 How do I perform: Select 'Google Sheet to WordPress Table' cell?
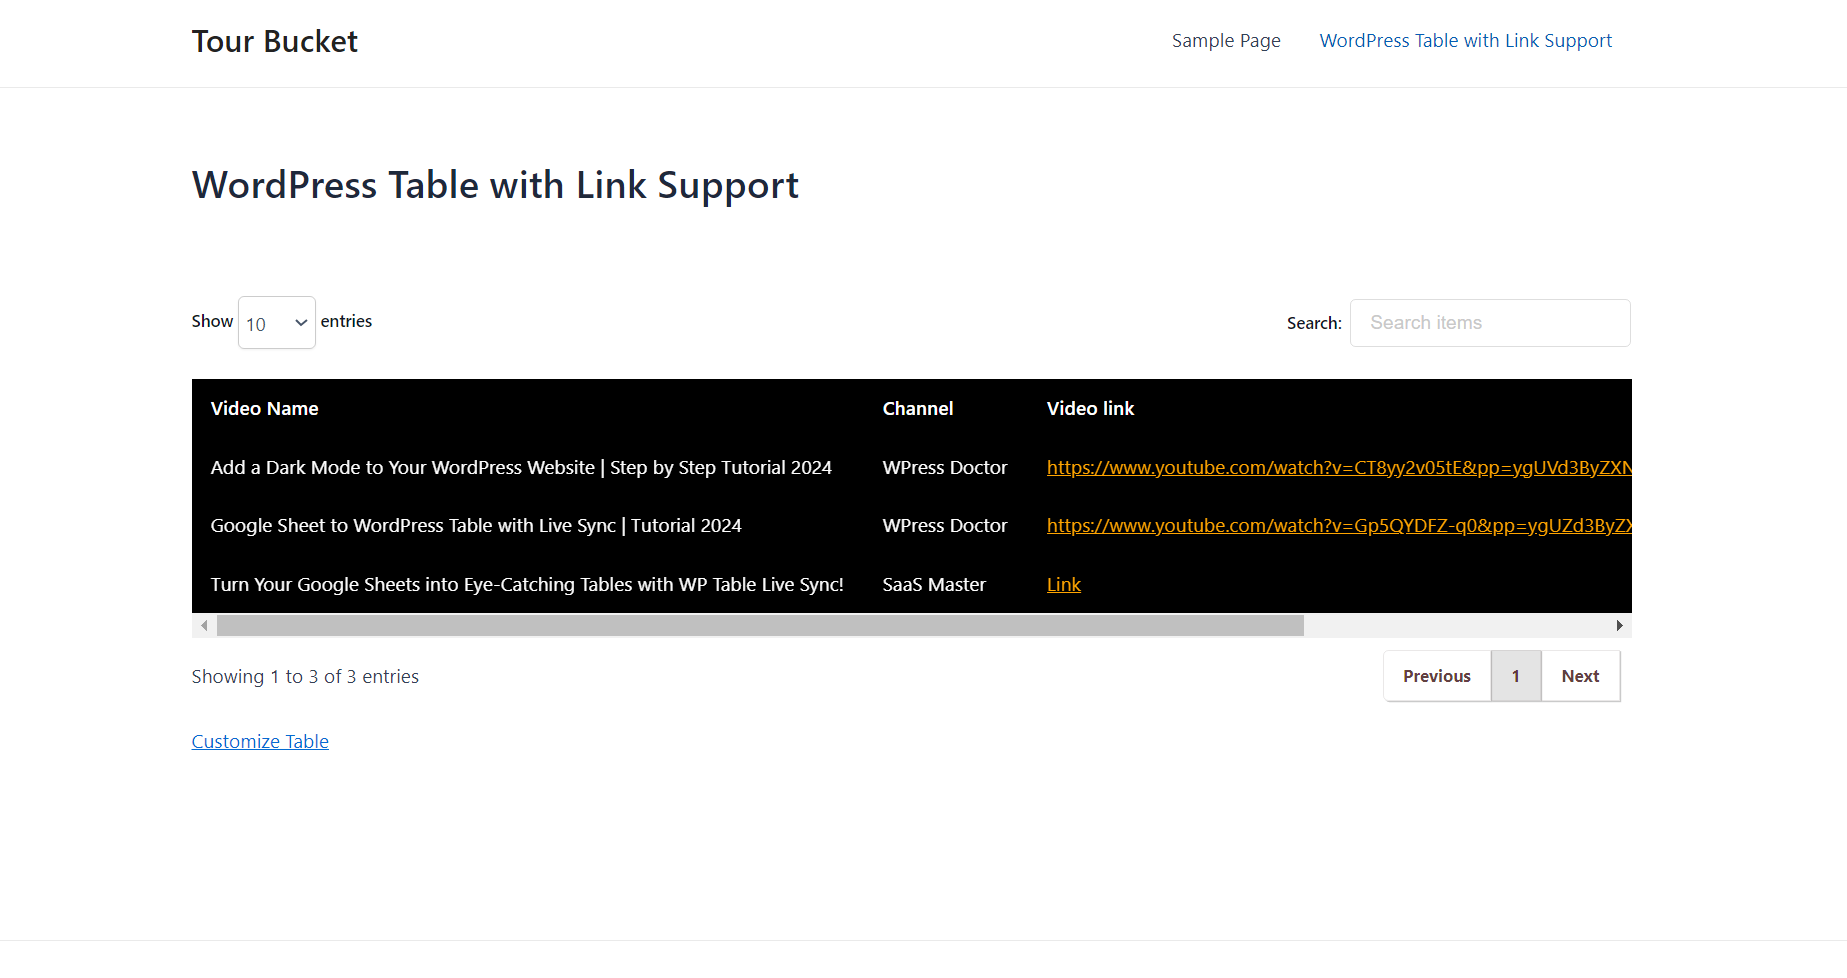tap(476, 526)
